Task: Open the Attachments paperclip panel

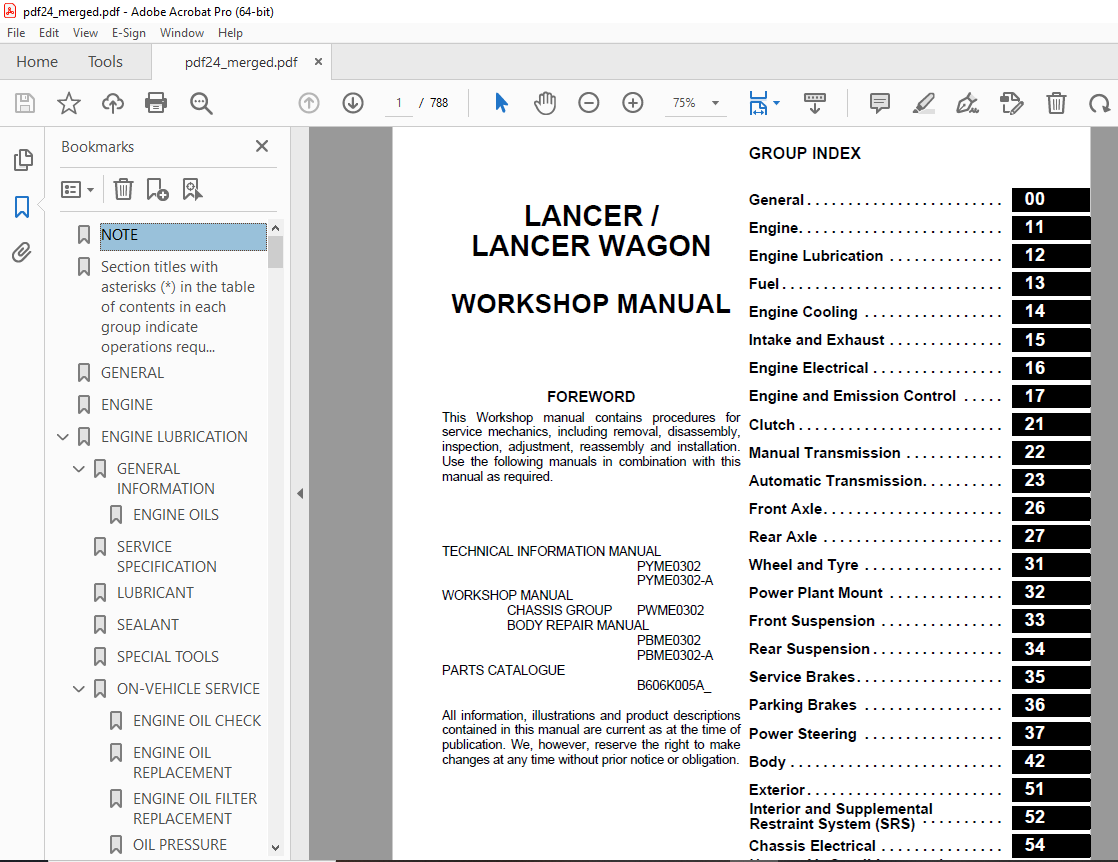Action: (22, 252)
